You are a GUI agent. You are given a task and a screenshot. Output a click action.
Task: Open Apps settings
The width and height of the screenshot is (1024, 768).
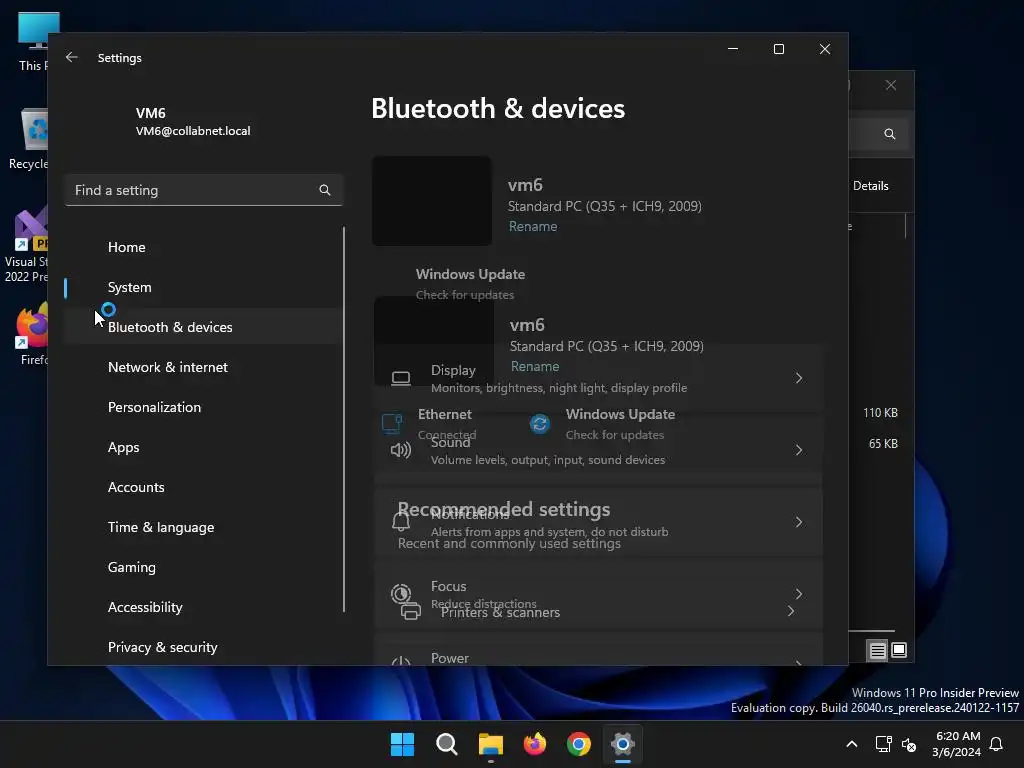[x=123, y=447]
